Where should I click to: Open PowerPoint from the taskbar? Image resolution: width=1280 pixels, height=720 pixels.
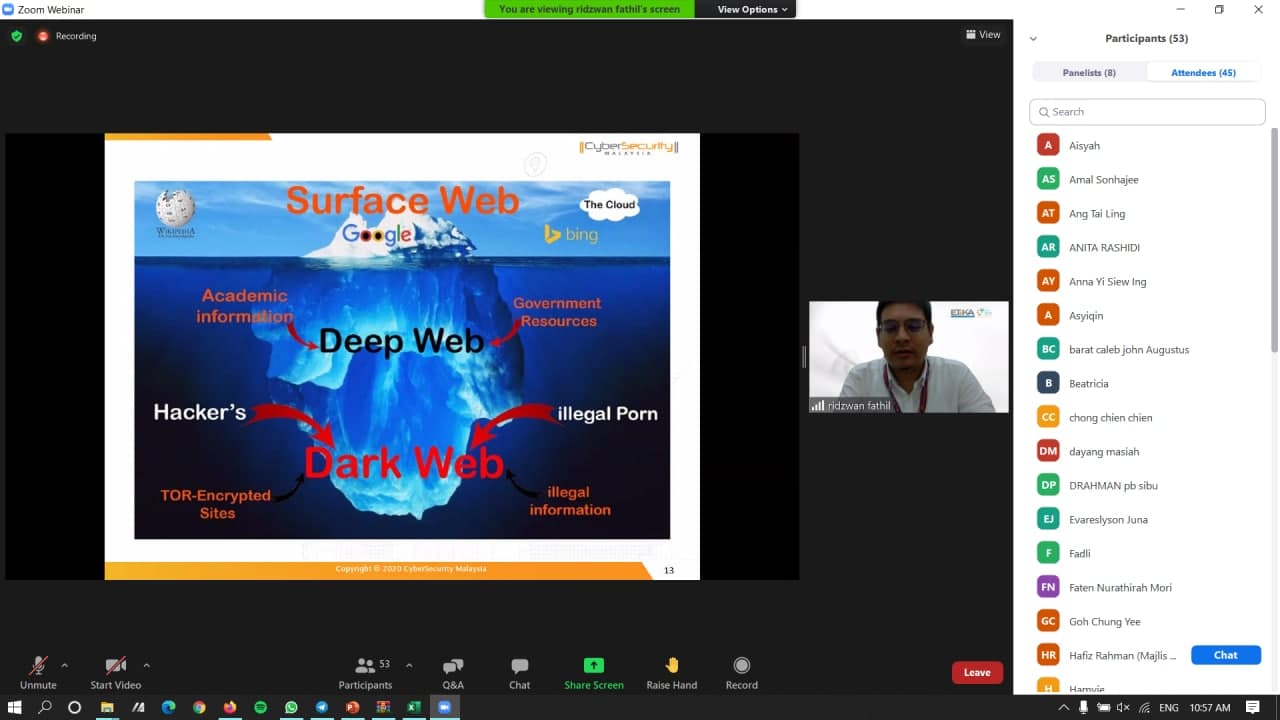click(x=352, y=707)
